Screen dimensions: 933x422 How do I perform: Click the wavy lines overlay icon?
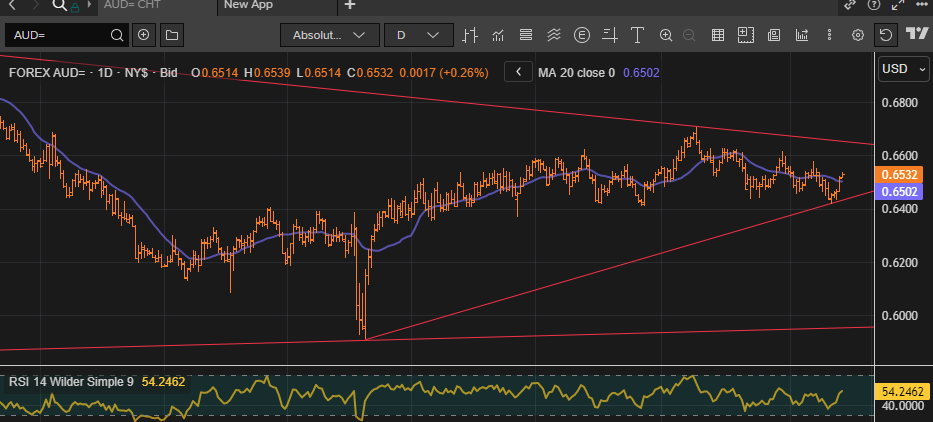click(553, 36)
